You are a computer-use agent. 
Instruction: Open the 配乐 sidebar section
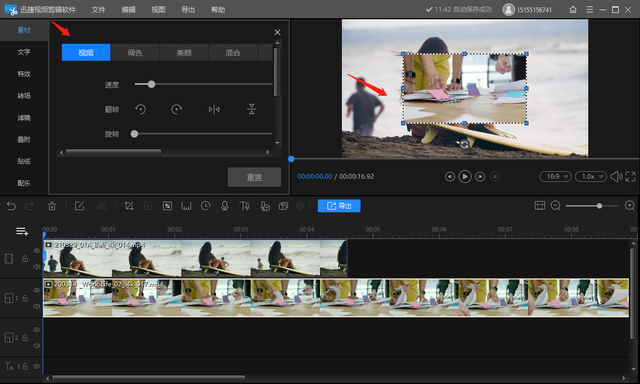click(x=24, y=183)
